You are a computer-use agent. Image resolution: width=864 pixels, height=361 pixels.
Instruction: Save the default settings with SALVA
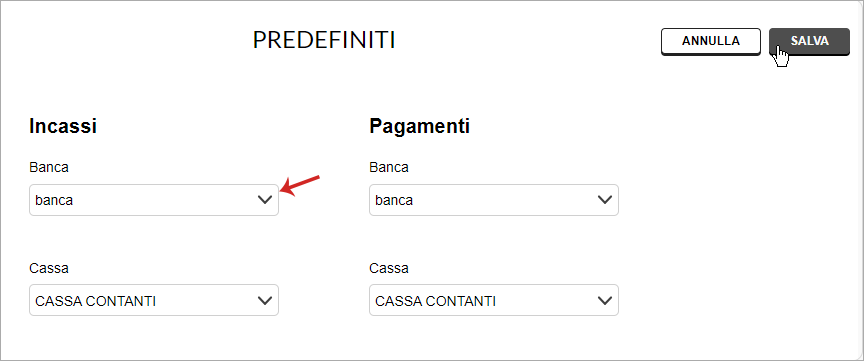809,41
